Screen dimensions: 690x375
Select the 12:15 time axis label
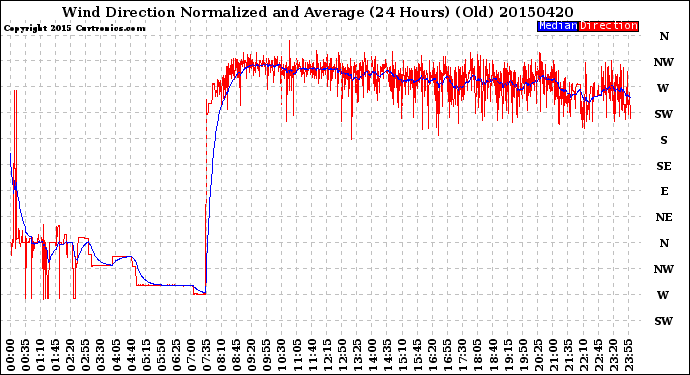point(327,355)
